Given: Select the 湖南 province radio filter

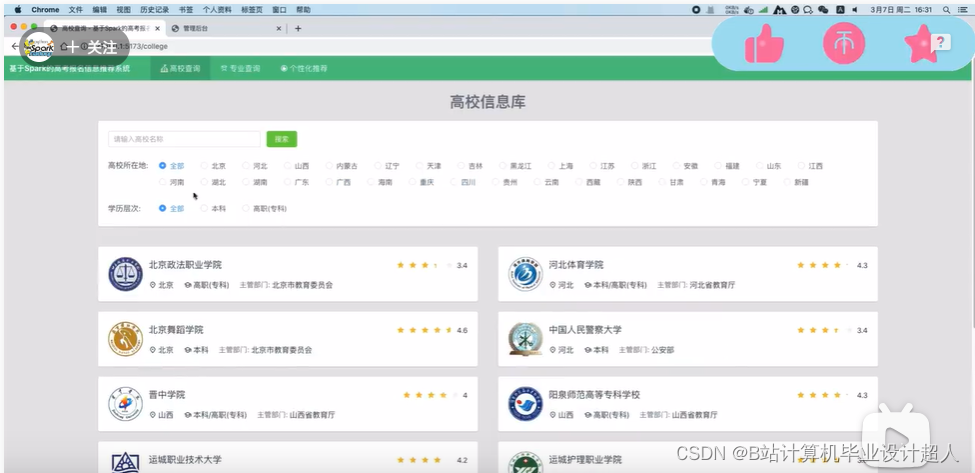Looking at the screenshot, I should tap(246, 182).
